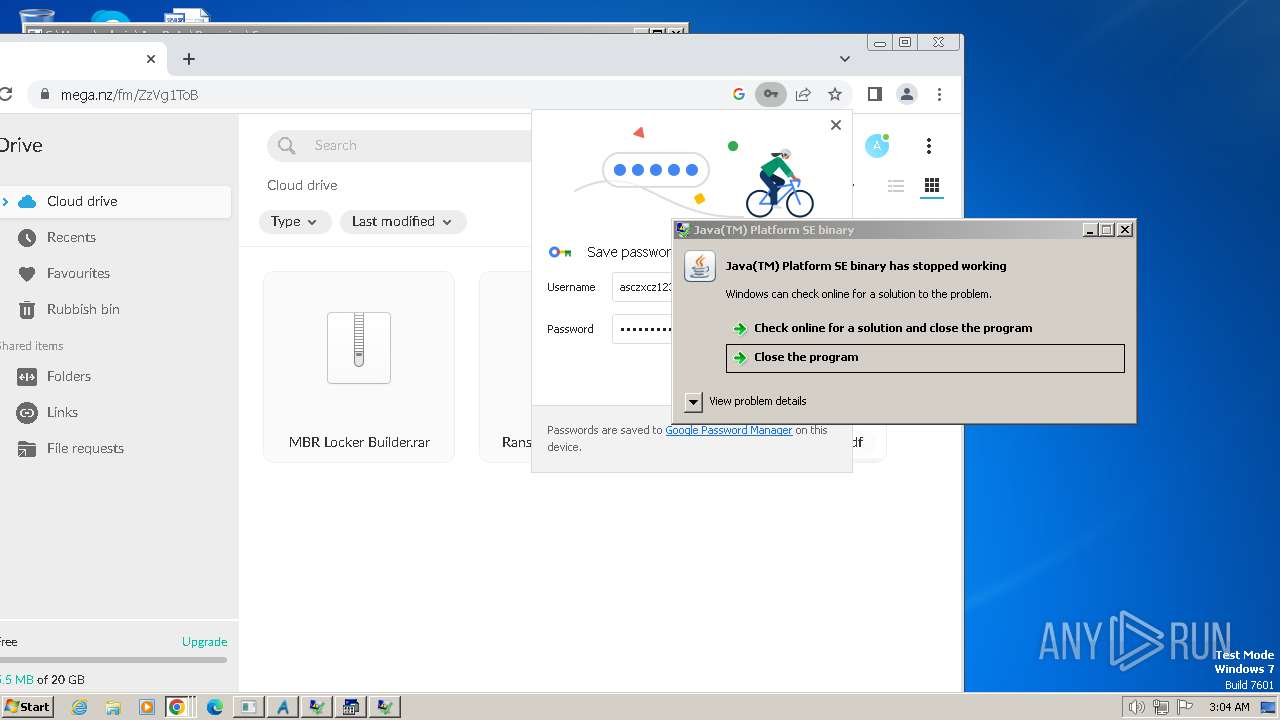Switch to grid view in MEGA
1280x720 pixels.
(932, 186)
